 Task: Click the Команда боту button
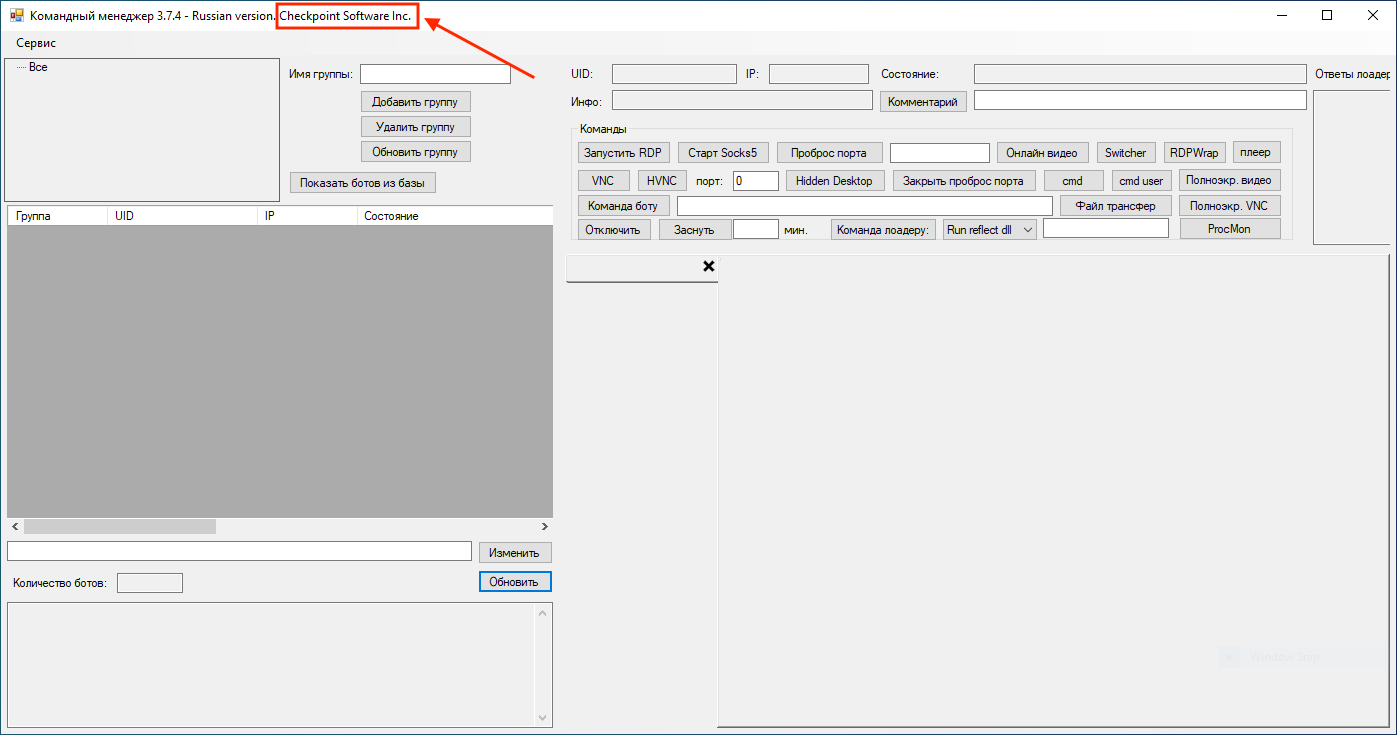623,206
